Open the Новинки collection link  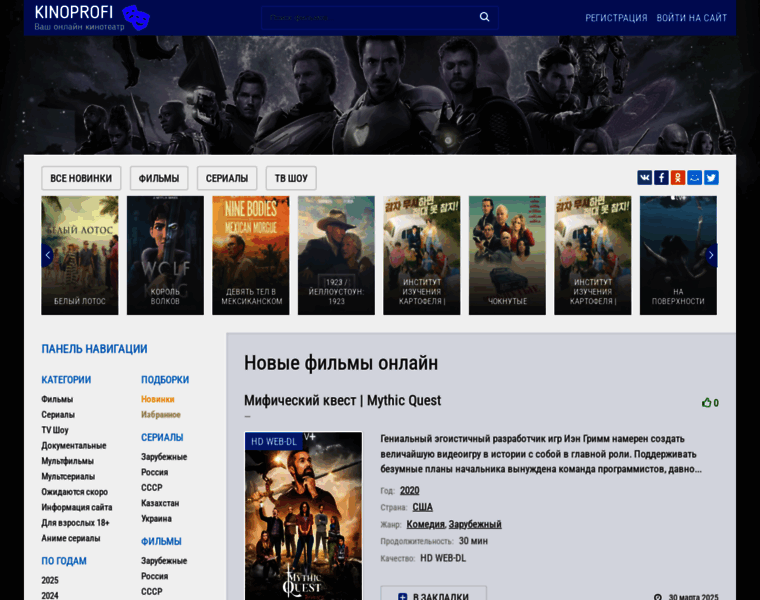158,399
